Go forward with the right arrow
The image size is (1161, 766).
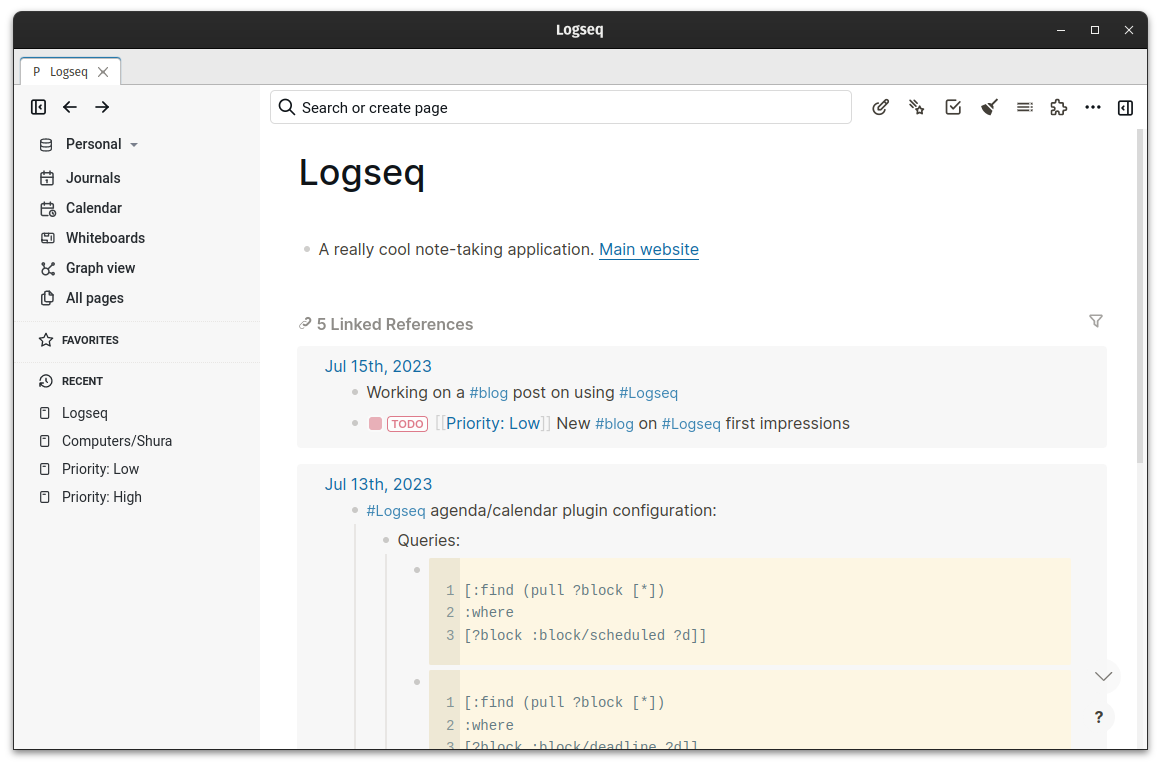[102, 107]
